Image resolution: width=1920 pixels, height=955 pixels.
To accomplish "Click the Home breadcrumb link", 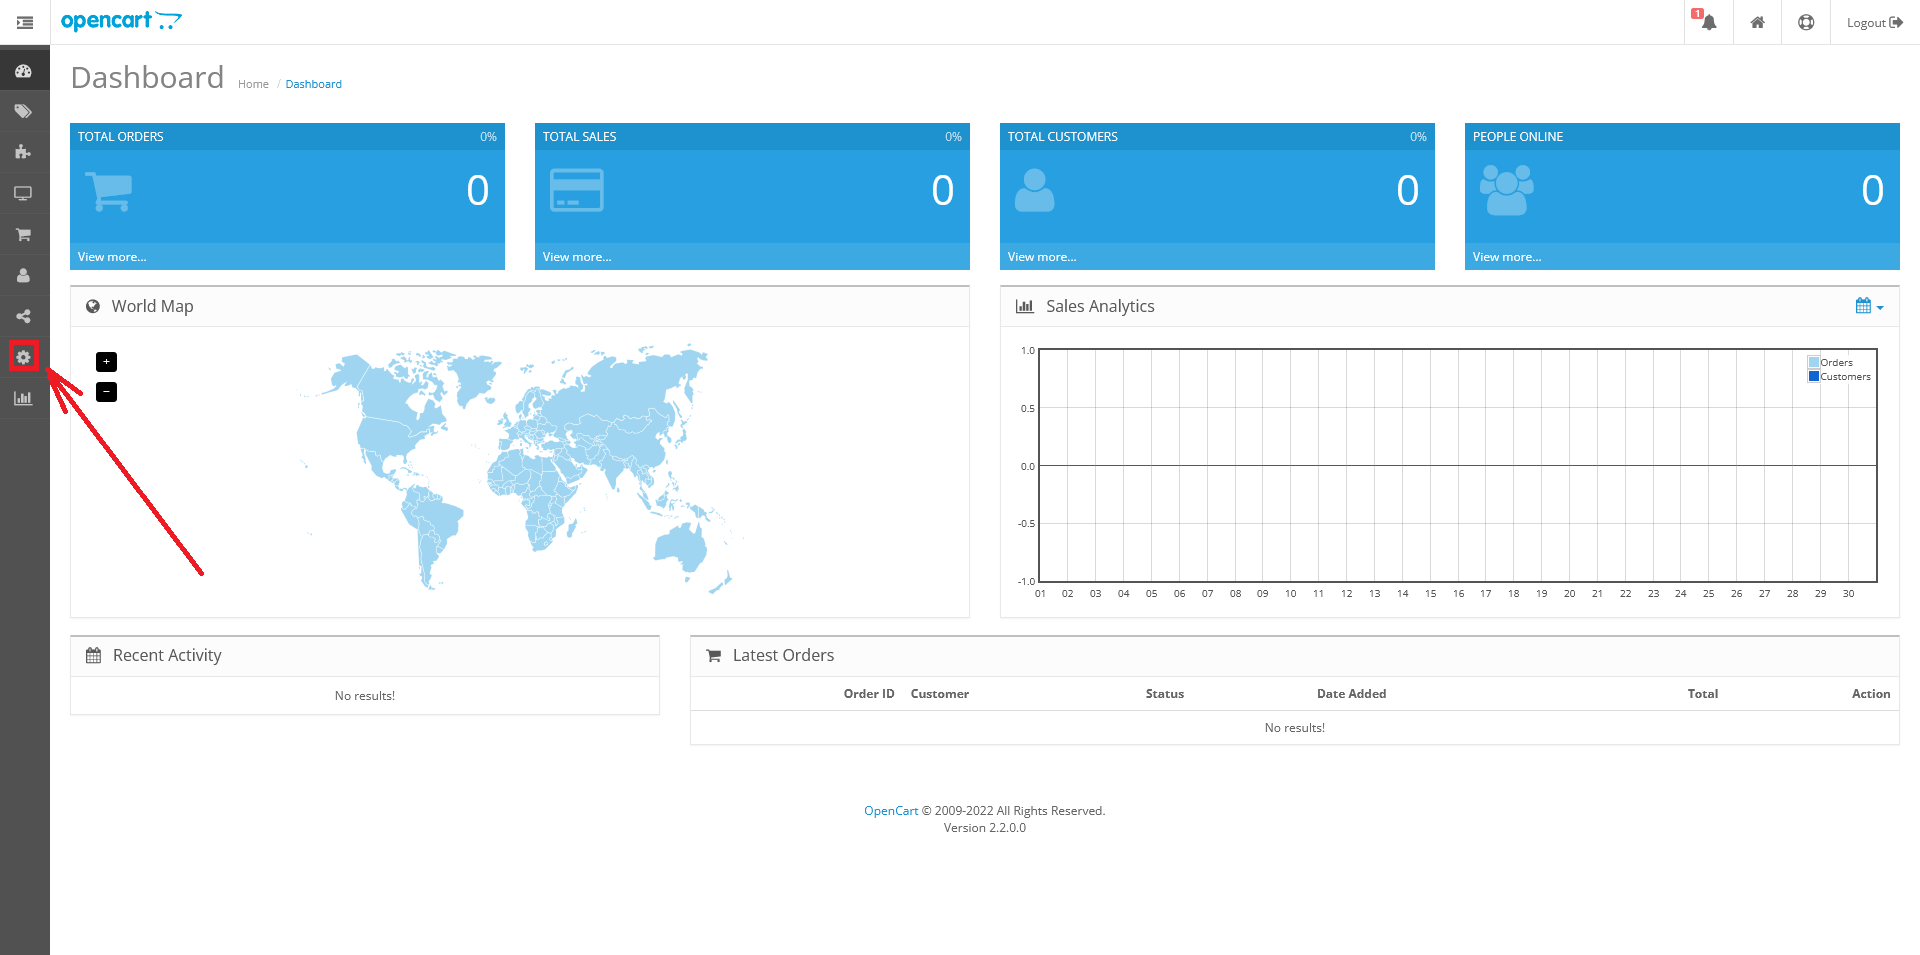I will coord(253,84).
